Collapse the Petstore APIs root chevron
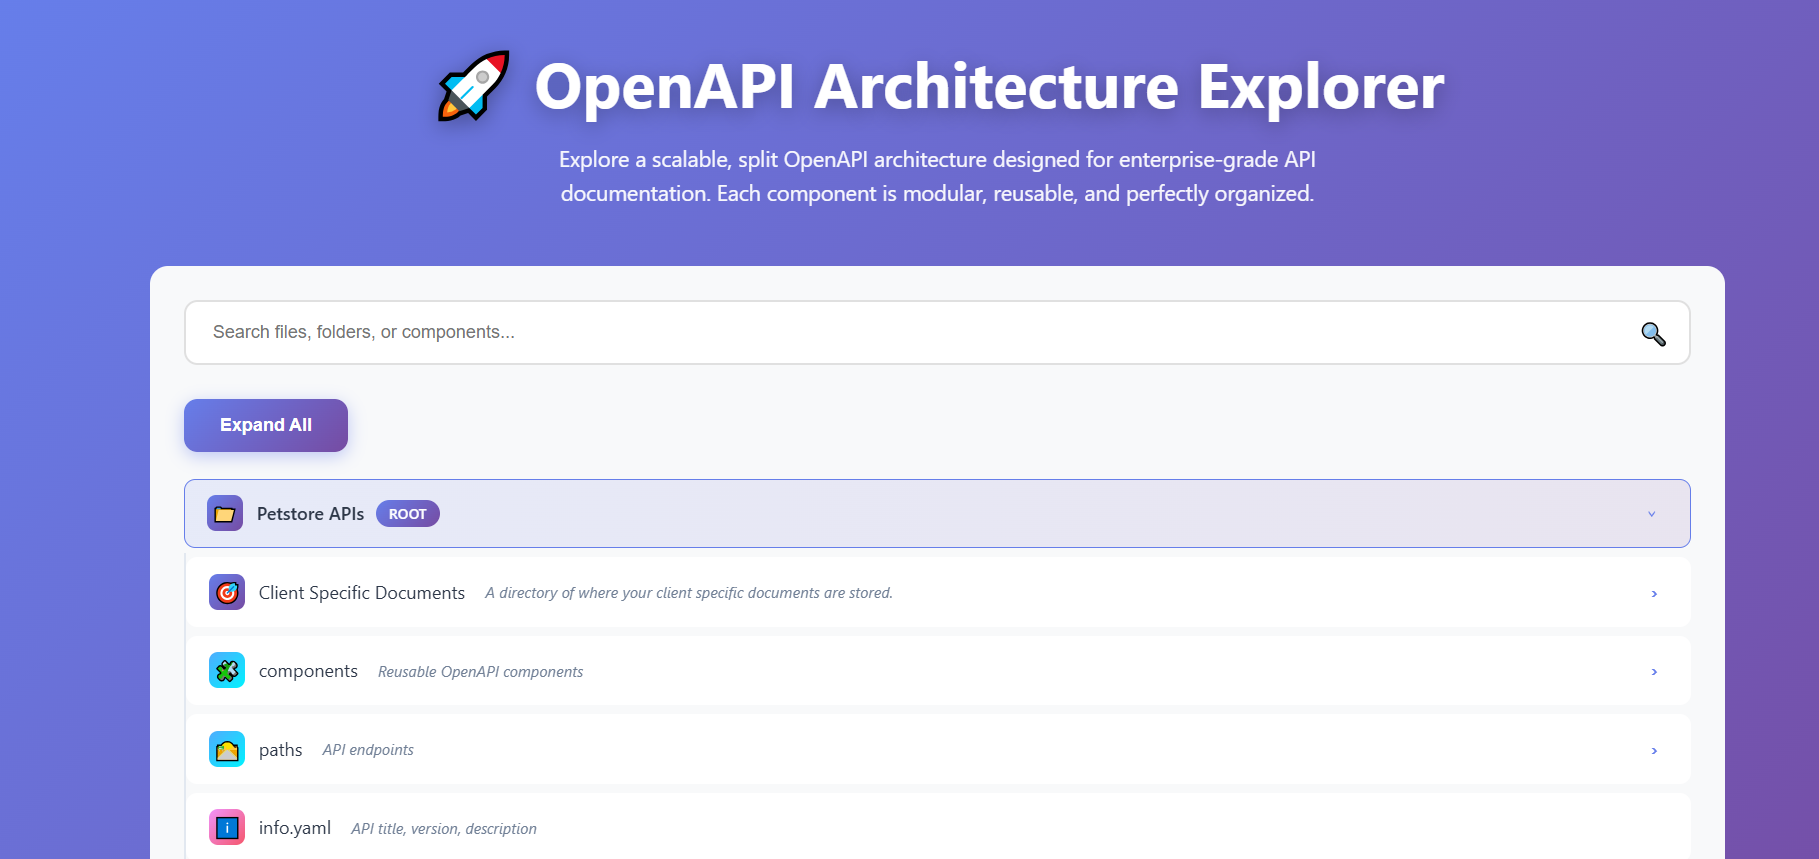Screen dimensions: 1819x859 tap(1651, 514)
